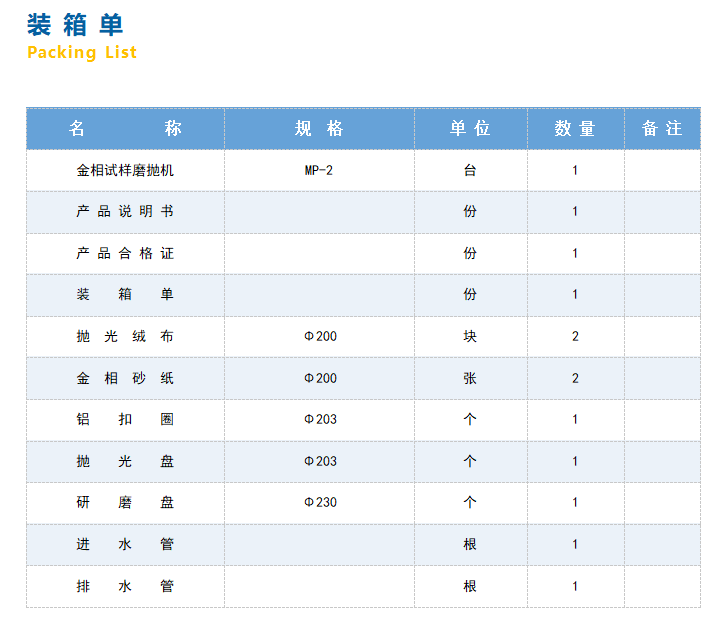
Task: Click unit 份 in 产品说明书 row
Action: (x=471, y=212)
